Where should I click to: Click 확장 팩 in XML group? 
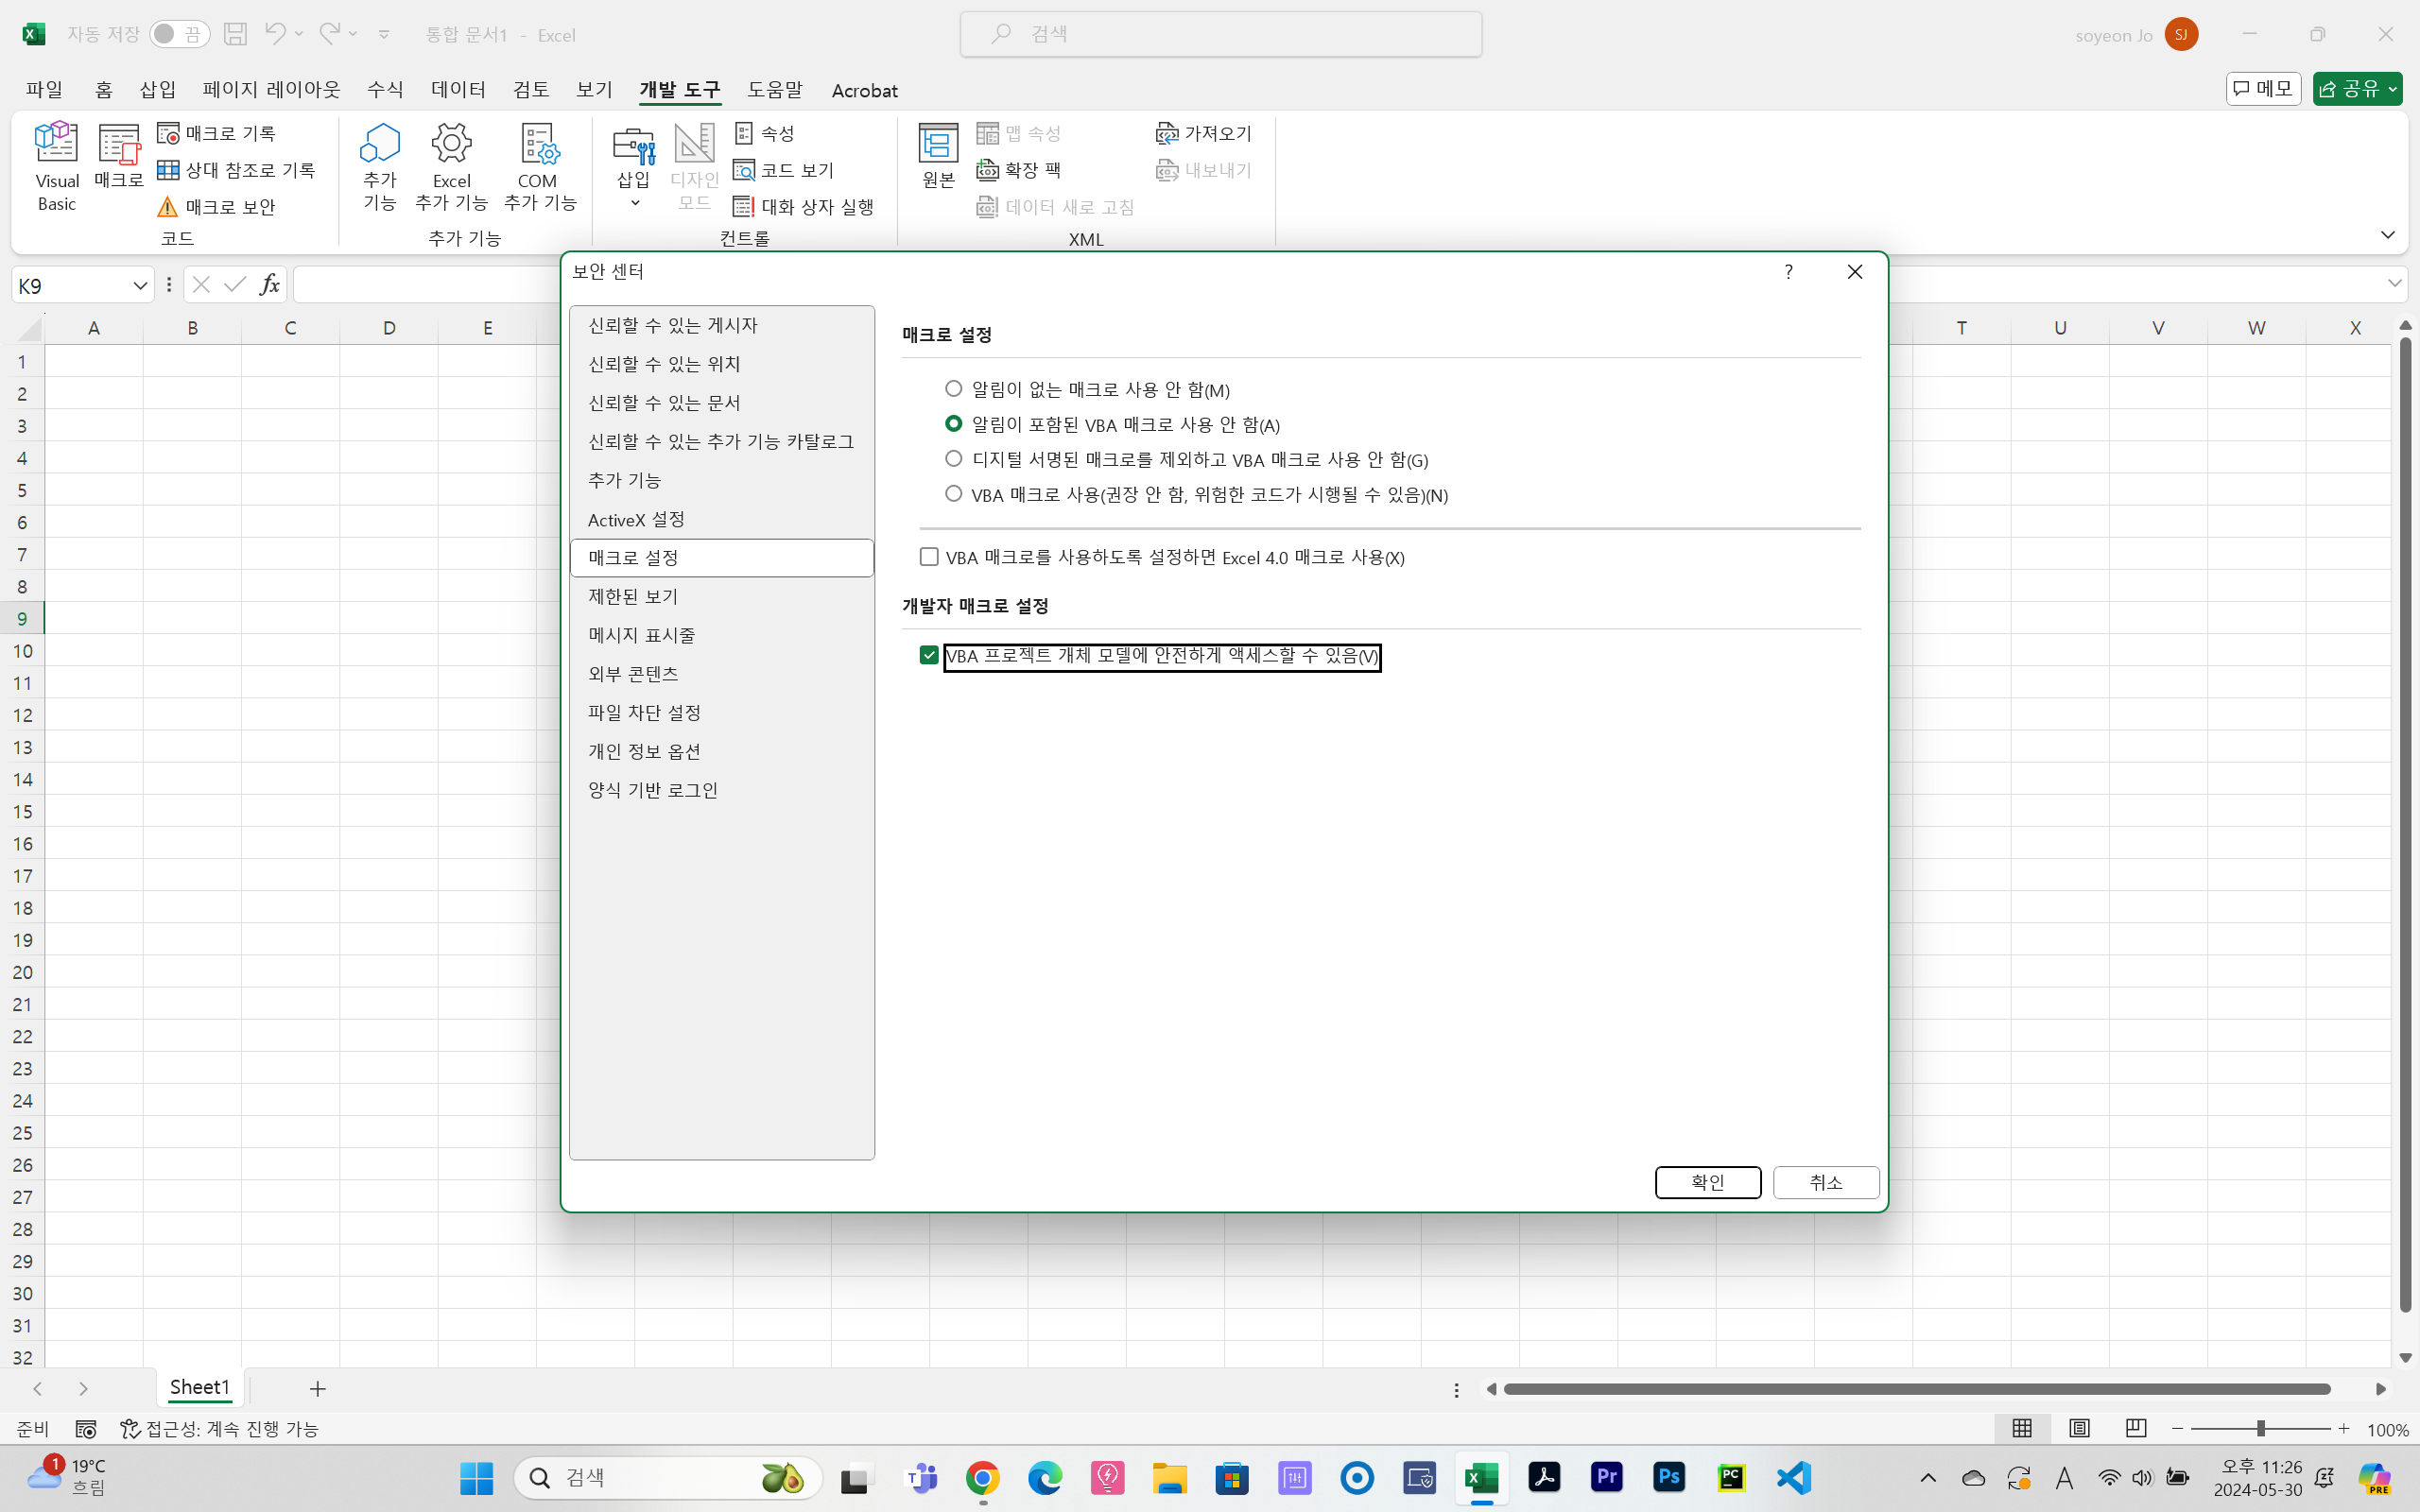(x=1019, y=170)
